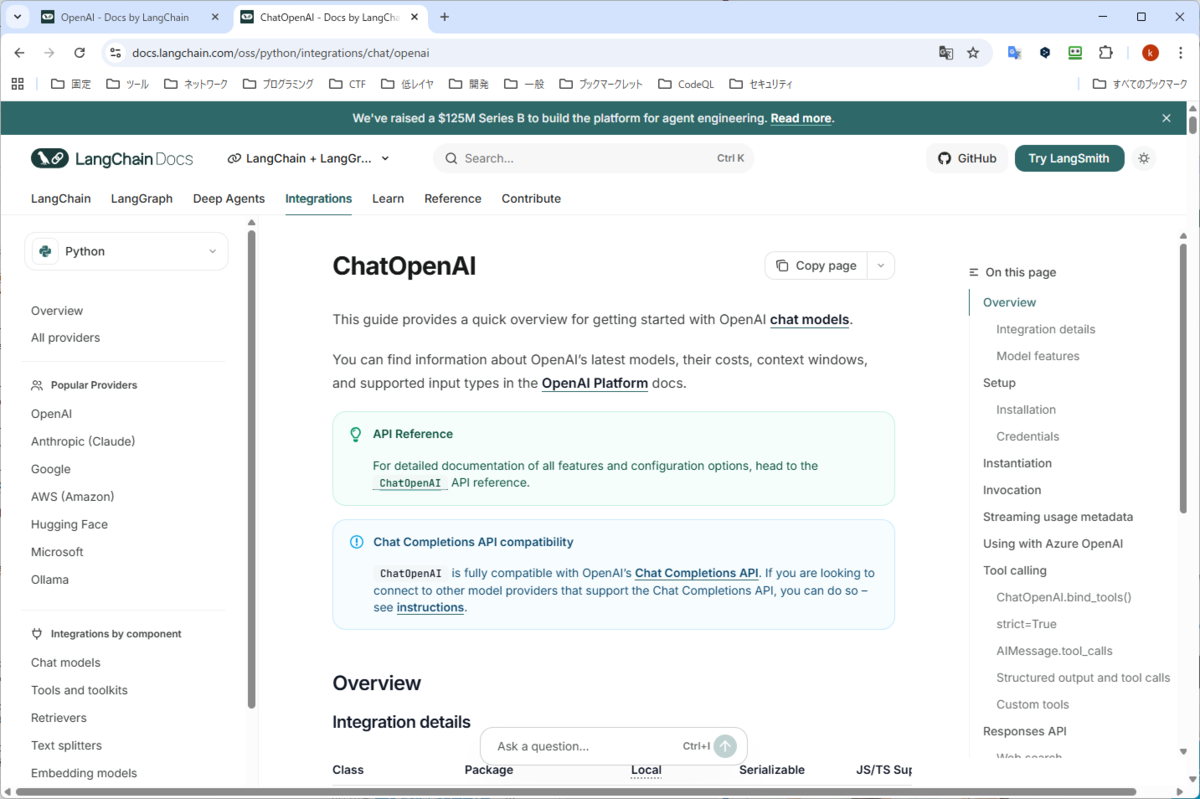
Task: Click the GitHub octocat icon
Action: click(943, 158)
